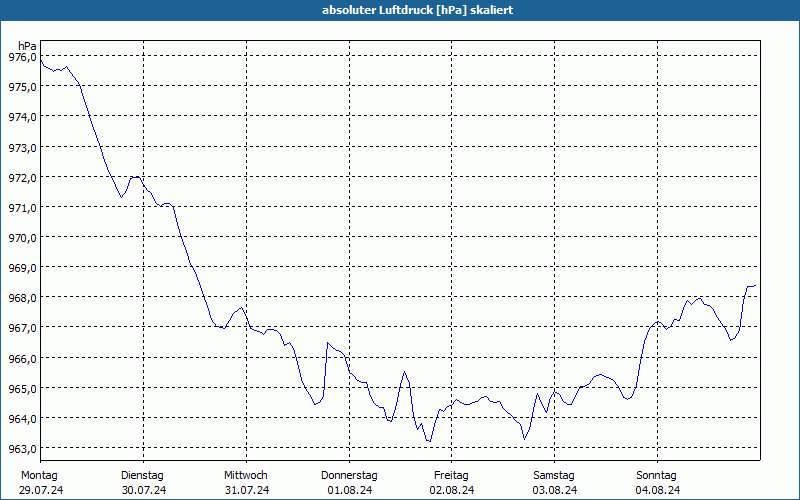Screen dimensions: 800x500
Task: Select the Sonntag day label
Action: [656, 476]
